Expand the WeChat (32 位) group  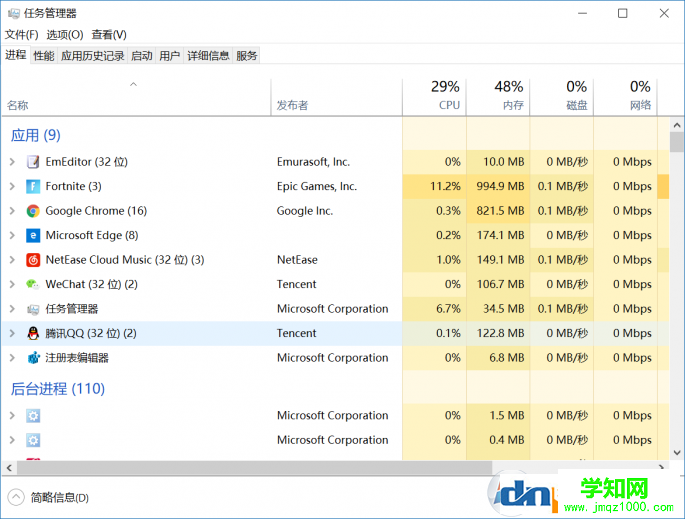tap(12, 284)
